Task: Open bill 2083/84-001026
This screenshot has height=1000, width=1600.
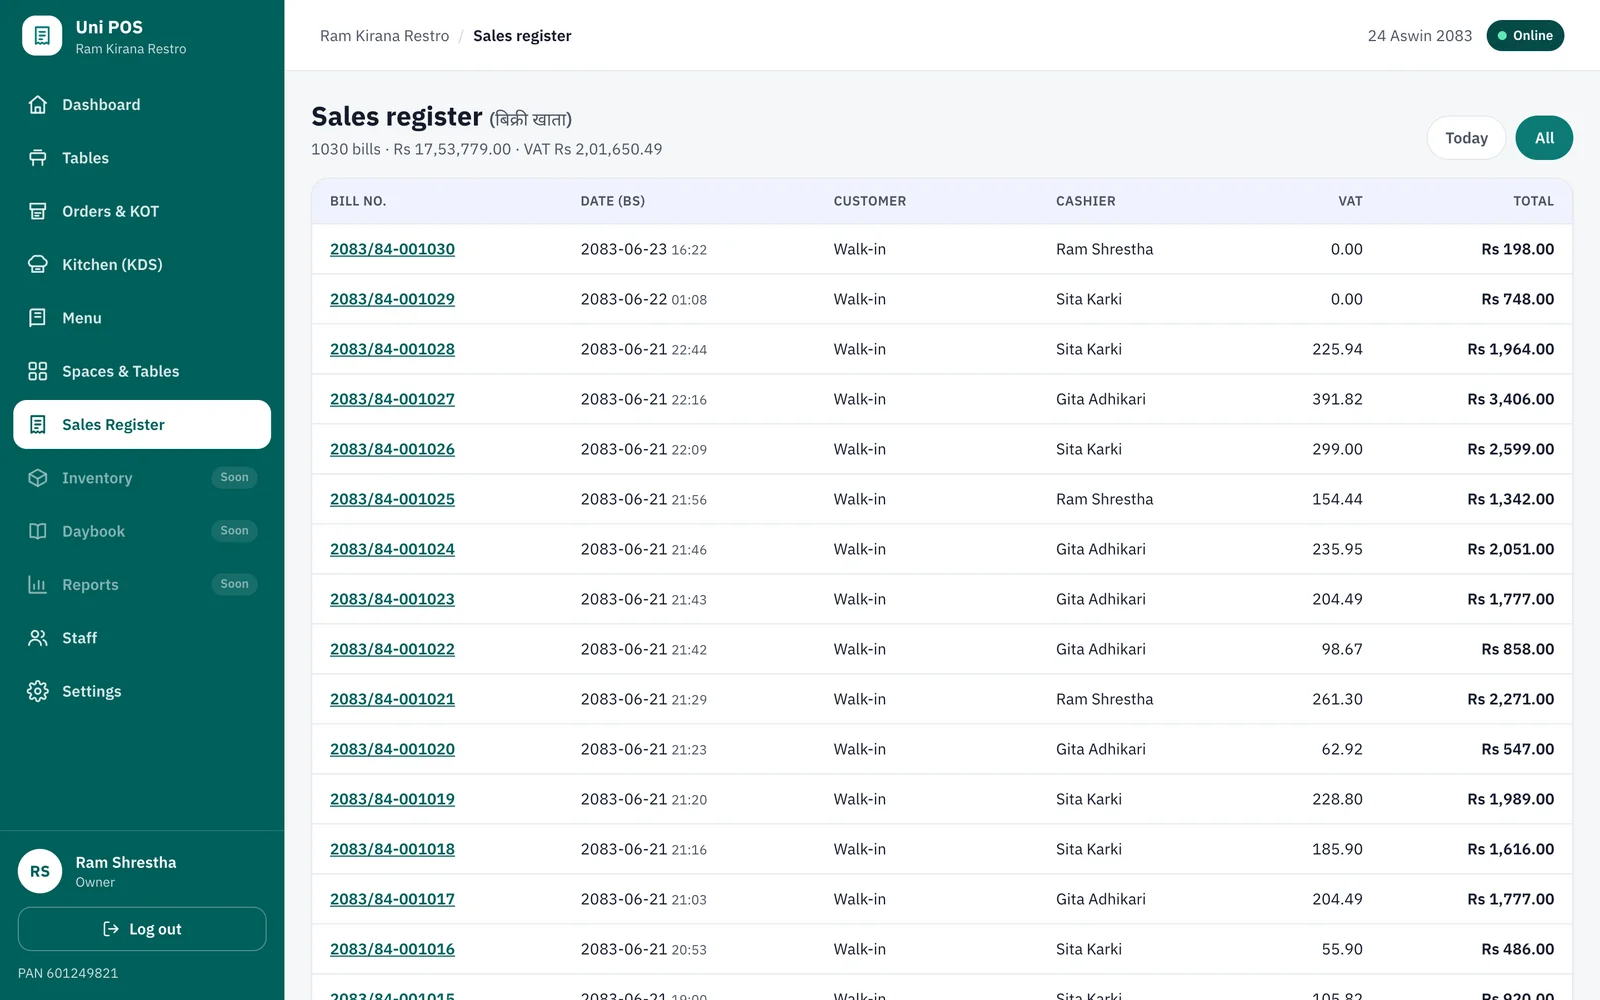Action: point(392,449)
